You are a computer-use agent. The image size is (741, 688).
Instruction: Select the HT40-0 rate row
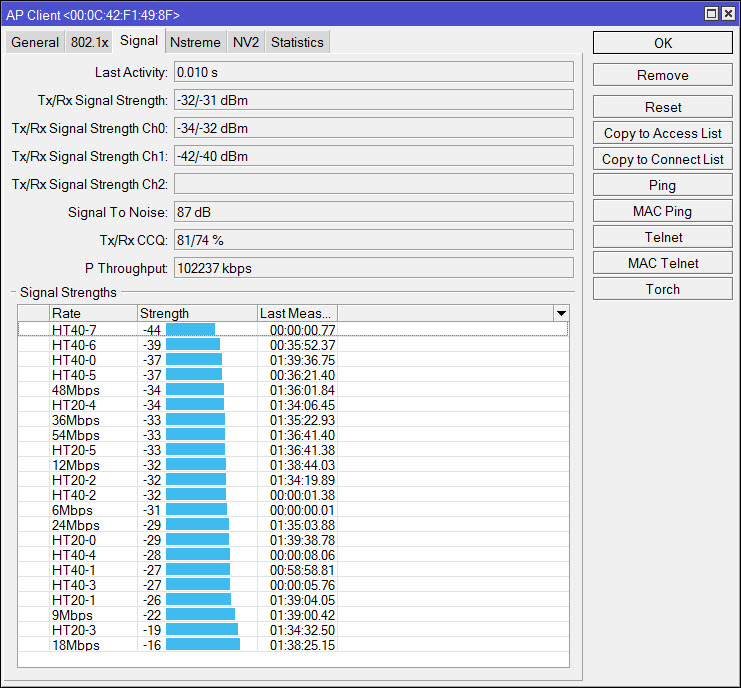(293, 360)
